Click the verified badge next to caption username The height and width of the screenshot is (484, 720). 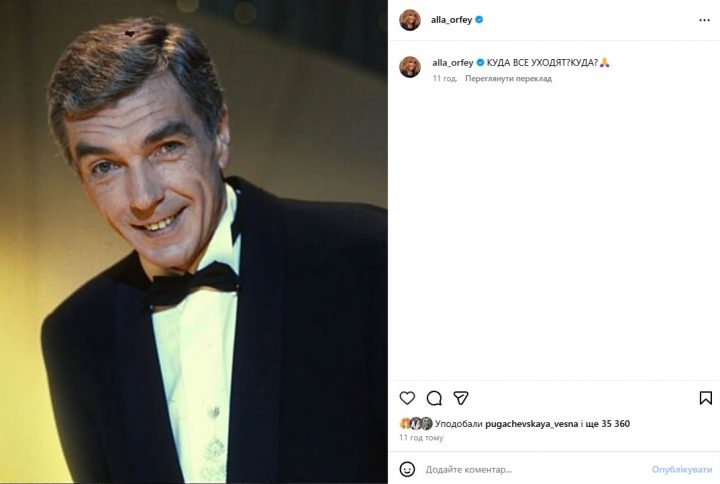coord(481,62)
